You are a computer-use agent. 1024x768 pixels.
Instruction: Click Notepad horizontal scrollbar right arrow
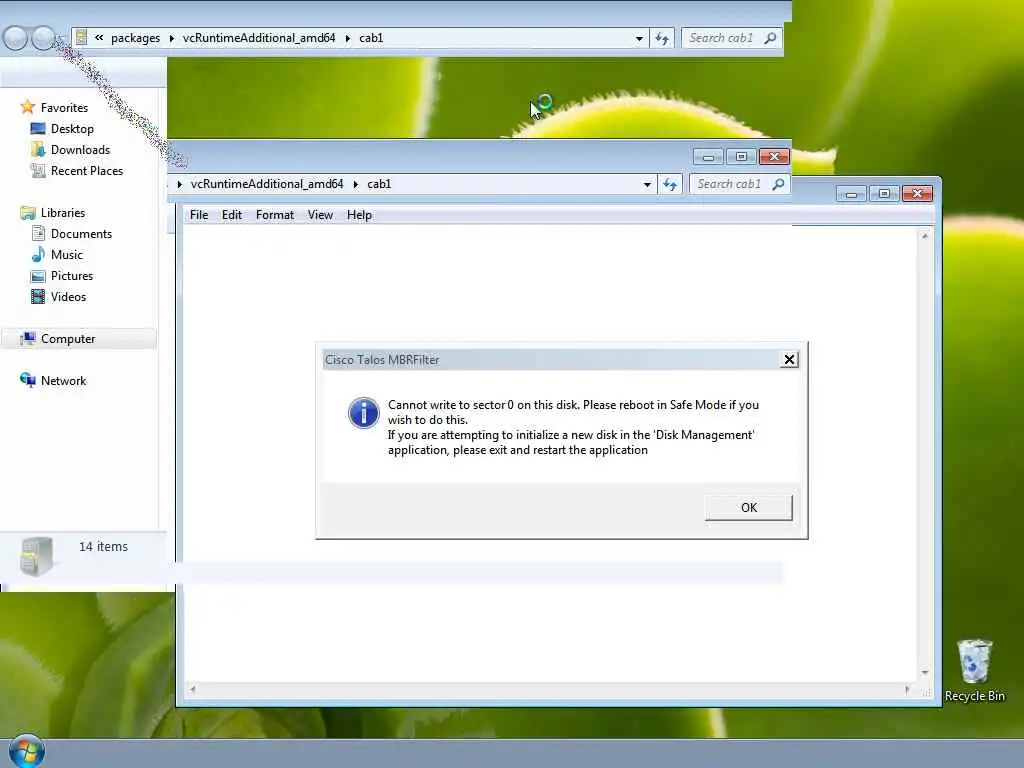[x=907, y=689]
